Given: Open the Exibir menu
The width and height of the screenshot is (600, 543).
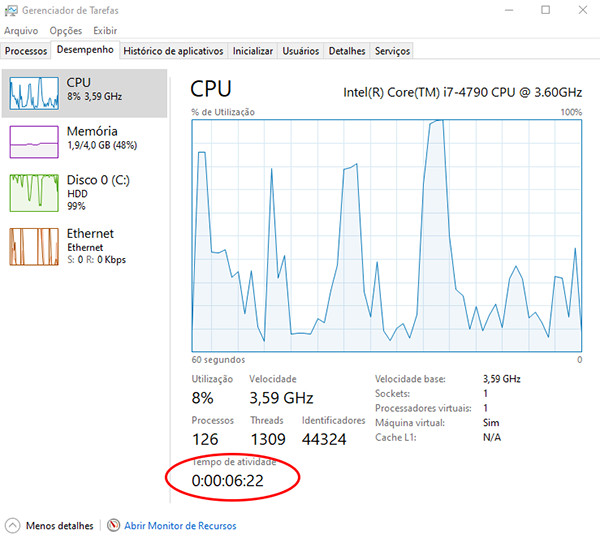Looking at the screenshot, I should tap(104, 31).
